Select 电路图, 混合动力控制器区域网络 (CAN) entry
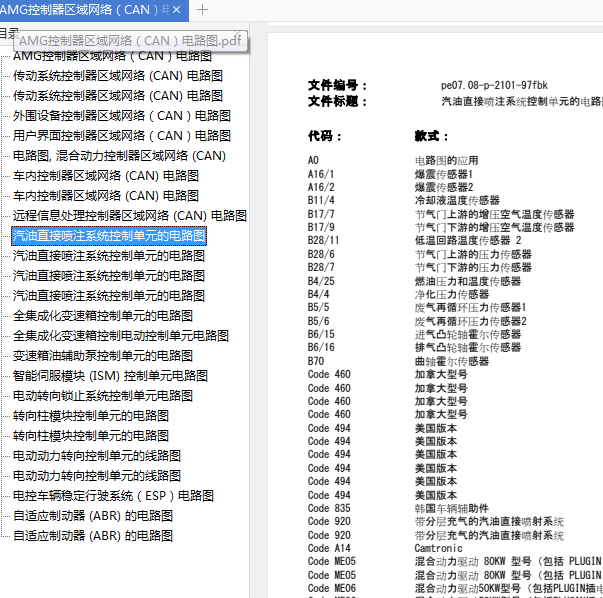The width and height of the screenshot is (603, 598). [x=119, y=156]
